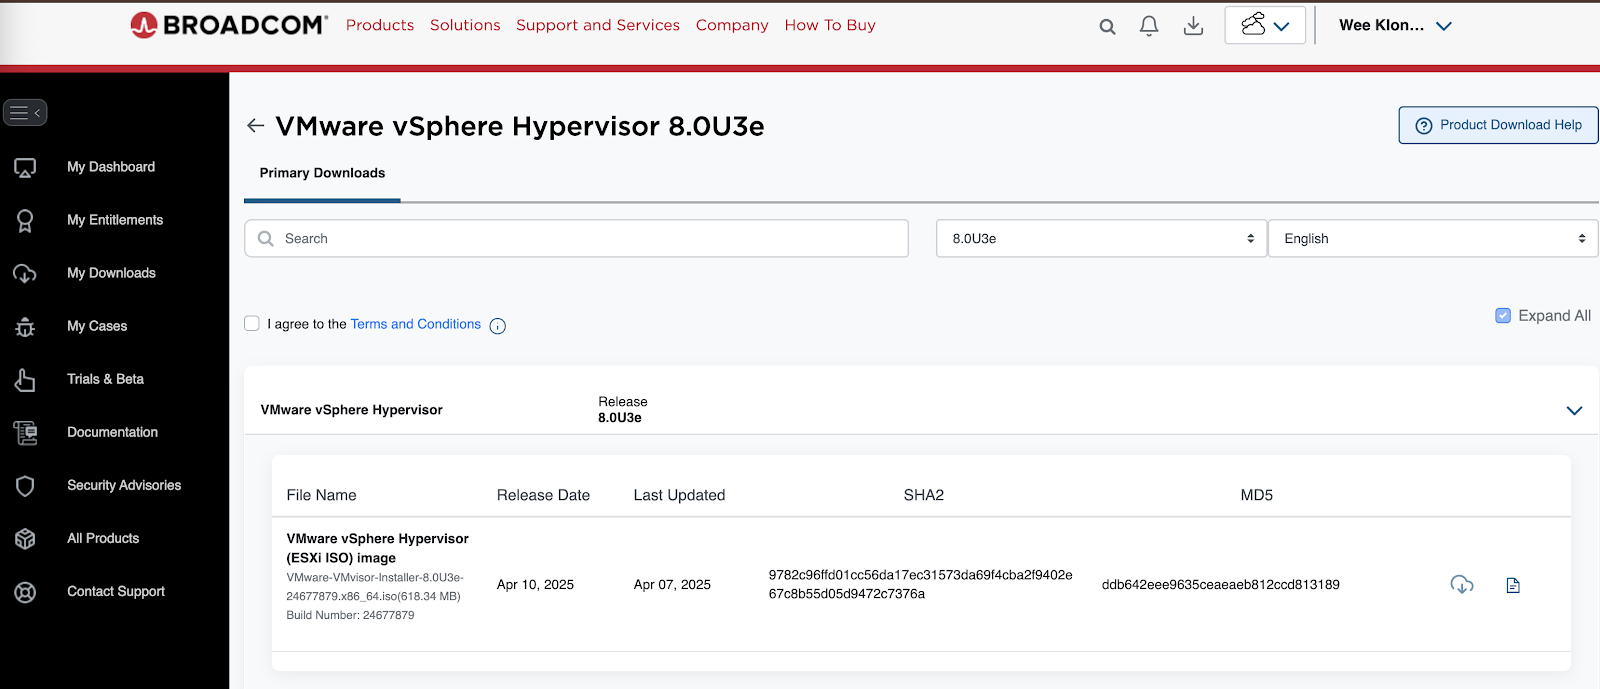
Task: Click Build Number: 24677879 text
Action: tap(350, 615)
